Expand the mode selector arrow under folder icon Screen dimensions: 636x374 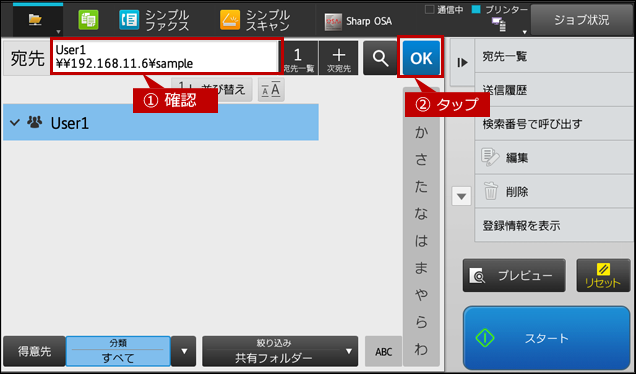point(58,32)
